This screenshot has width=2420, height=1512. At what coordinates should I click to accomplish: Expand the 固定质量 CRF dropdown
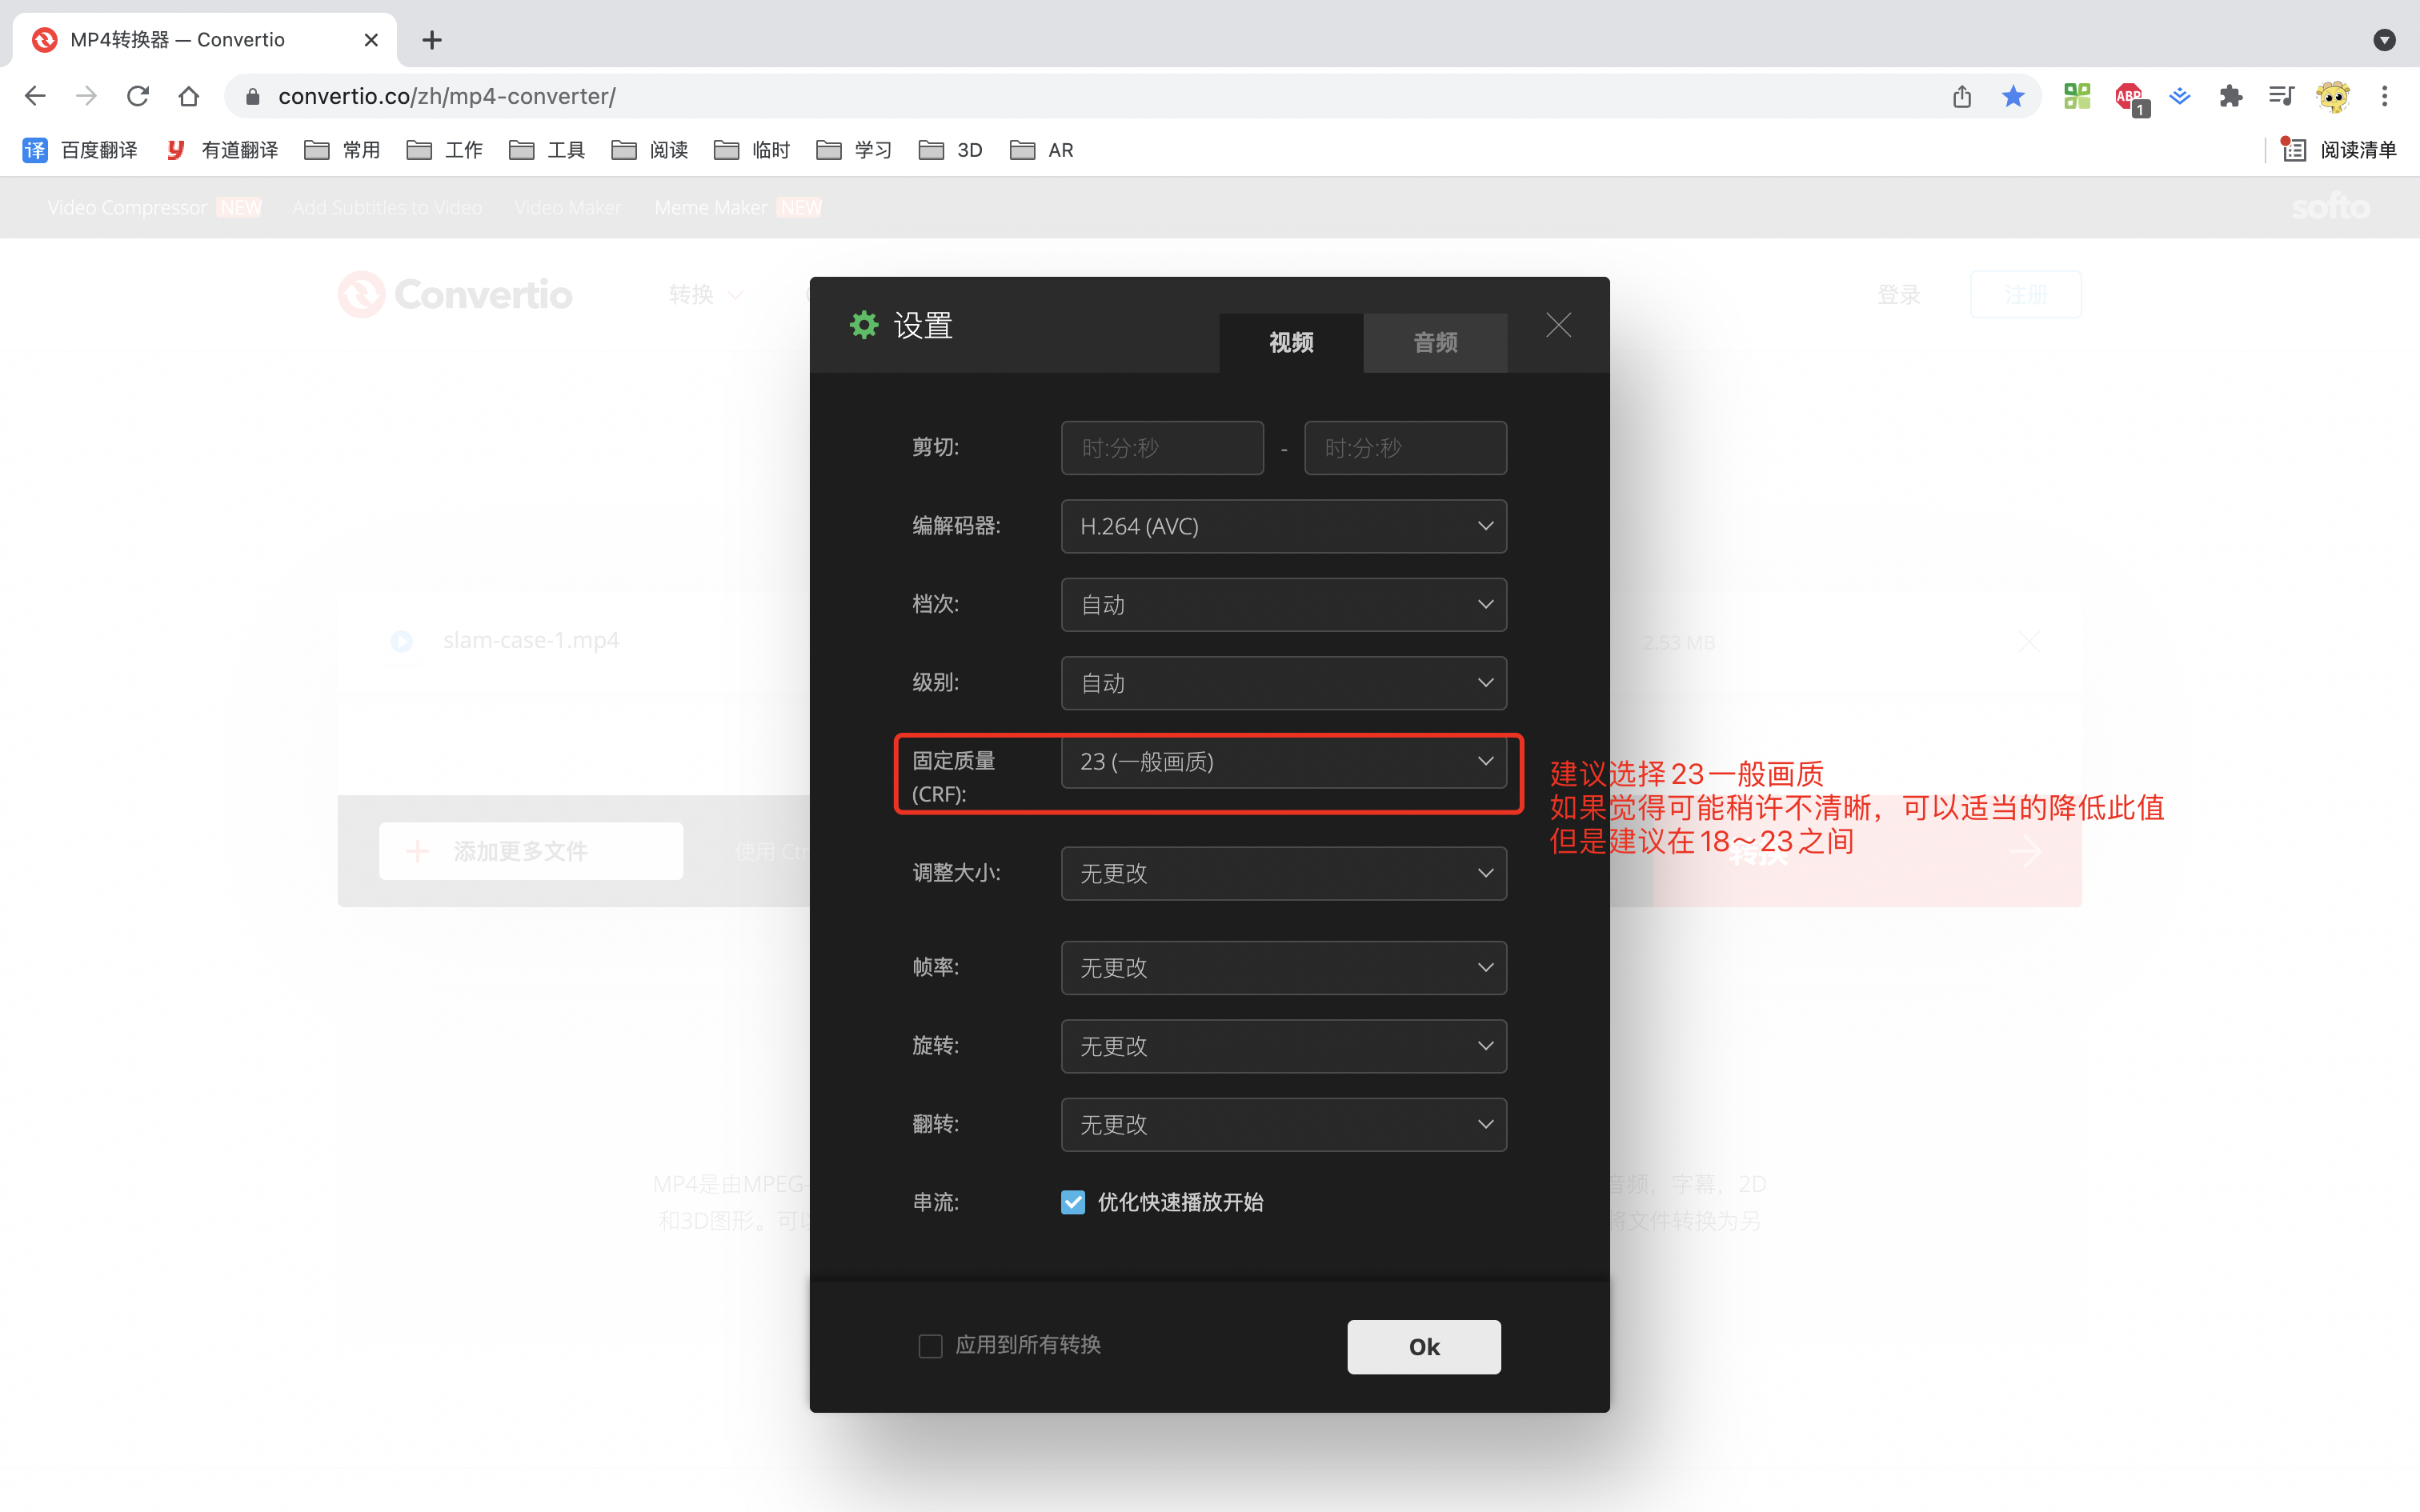[x=1283, y=762]
